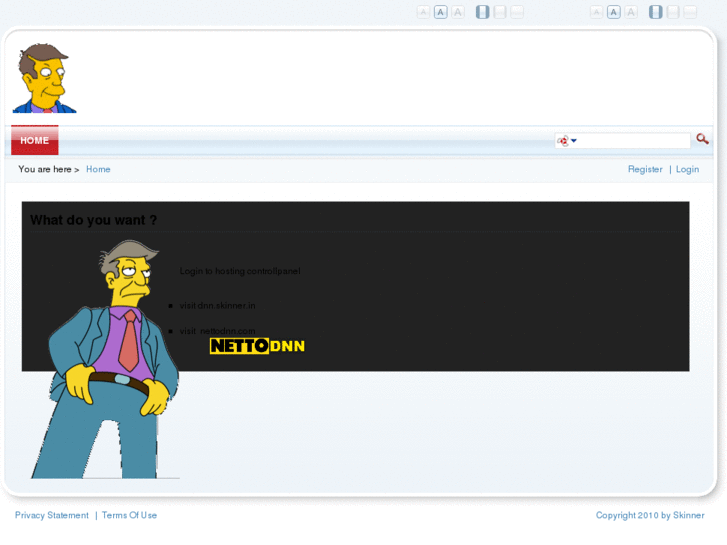Choose narrow page width in right icon group
The height and width of the screenshot is (545, 727).
pyautogui.click(x=656, y=12)
